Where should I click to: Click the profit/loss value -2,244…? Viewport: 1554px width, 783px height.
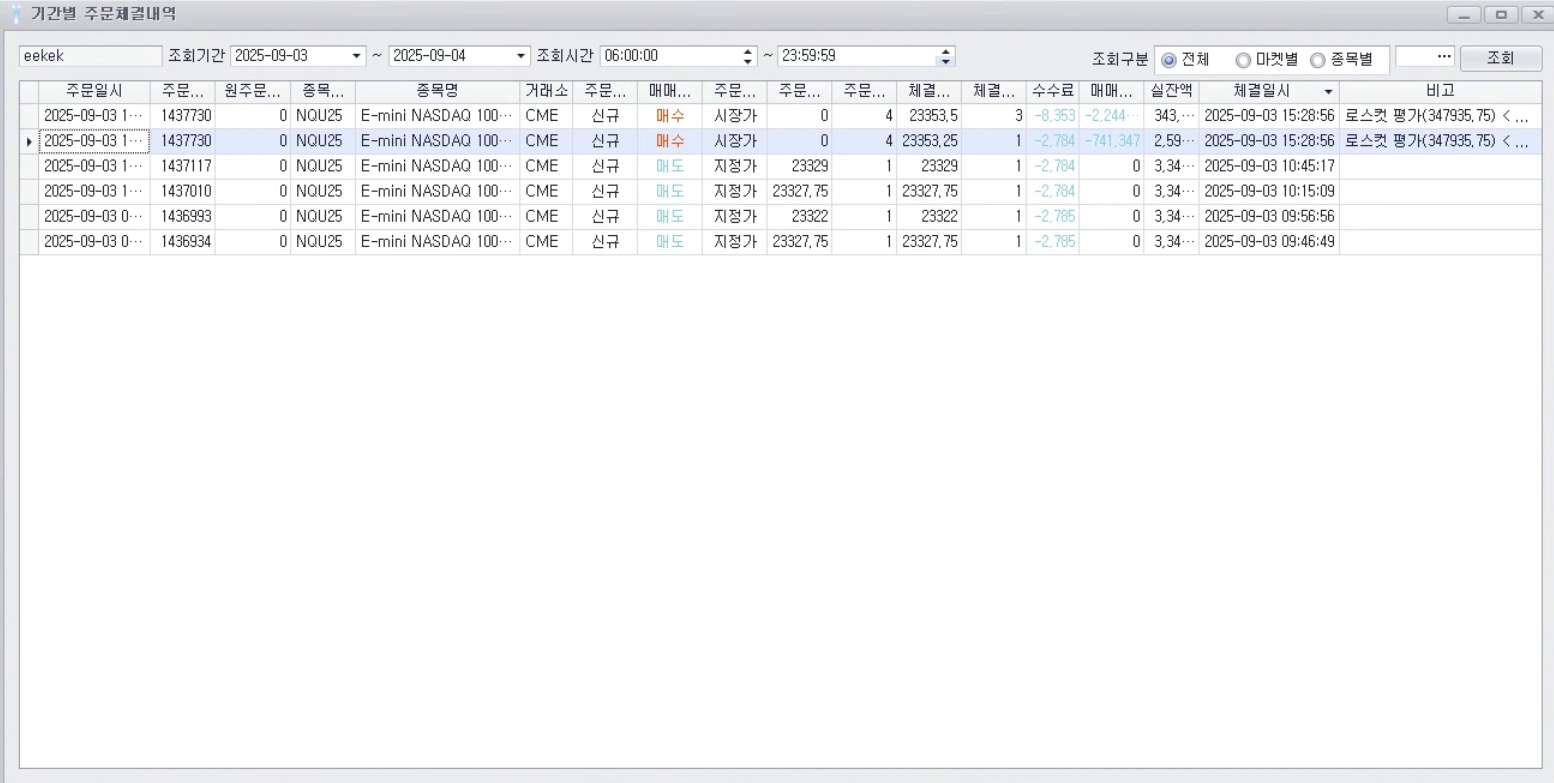tap(1111, 116)
